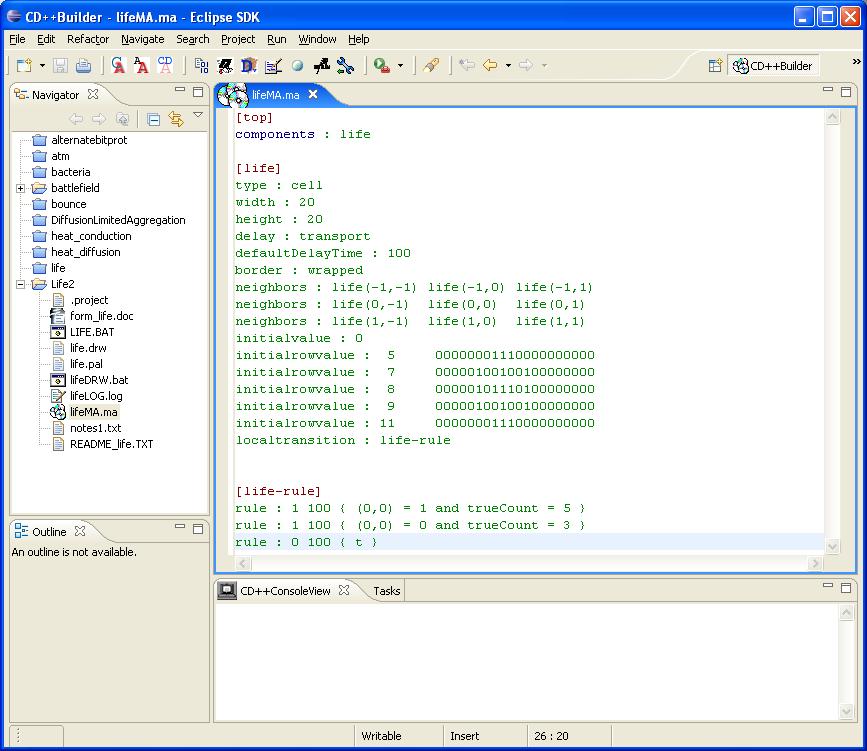The width and height of the screenshot is (867, 751).
Task: Close the Navigator view tab
Action: (93, 95)
